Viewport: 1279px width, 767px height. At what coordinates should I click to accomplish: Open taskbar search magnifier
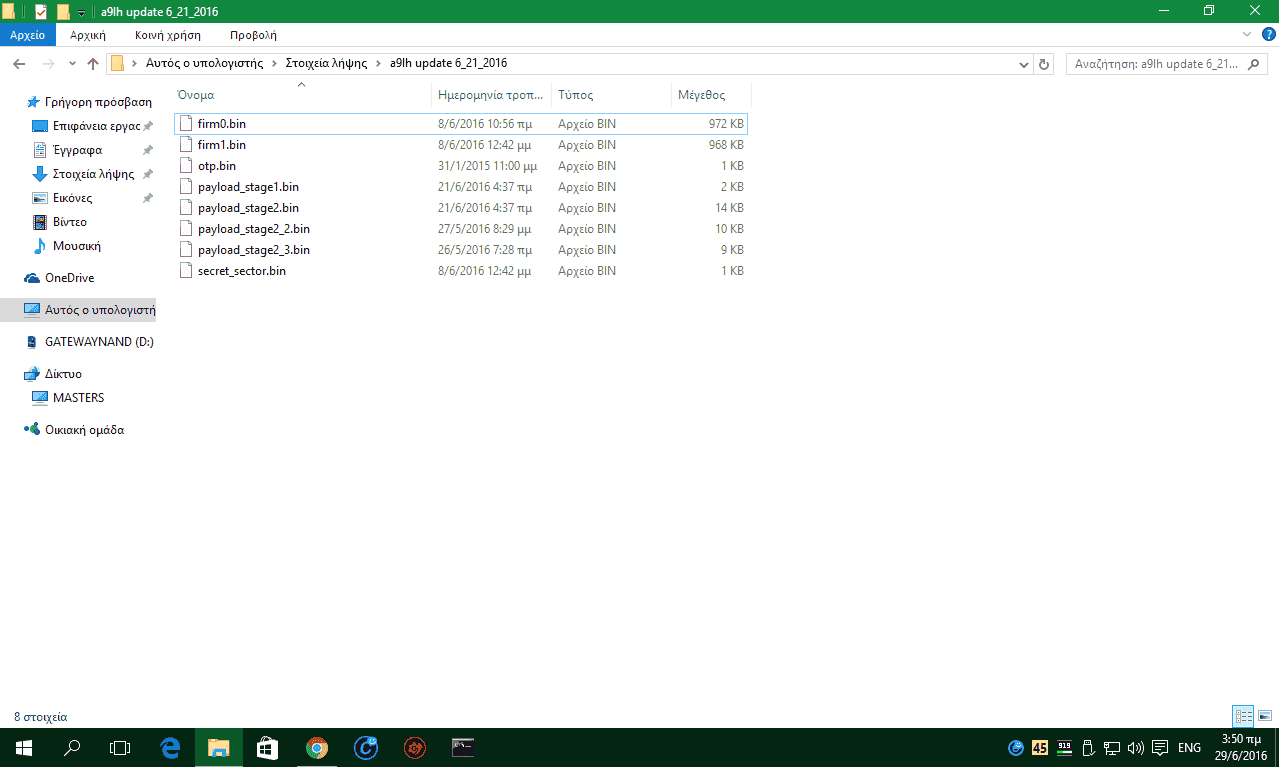72,747
